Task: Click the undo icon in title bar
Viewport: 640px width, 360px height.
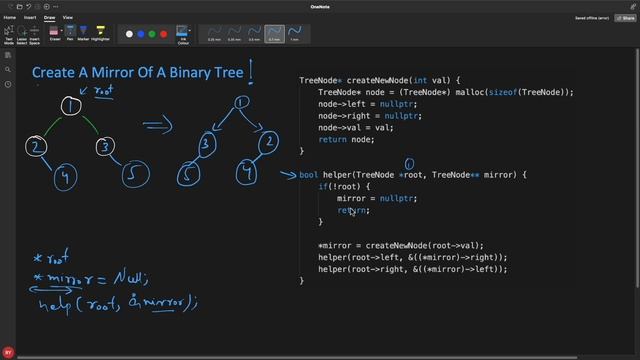Action: click(x=29, y=7)
